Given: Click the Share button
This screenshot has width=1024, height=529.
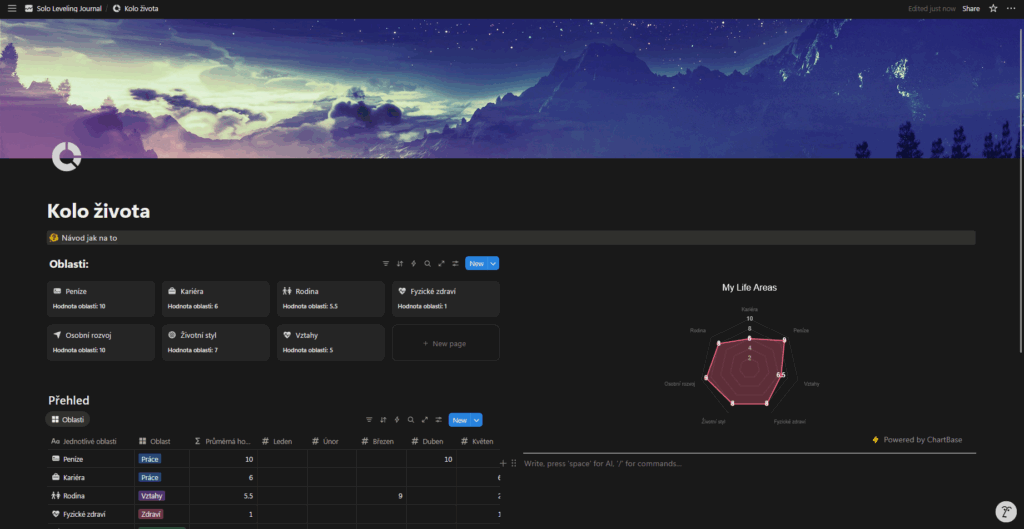Looking at the screenshot, I should pos(970,8).
